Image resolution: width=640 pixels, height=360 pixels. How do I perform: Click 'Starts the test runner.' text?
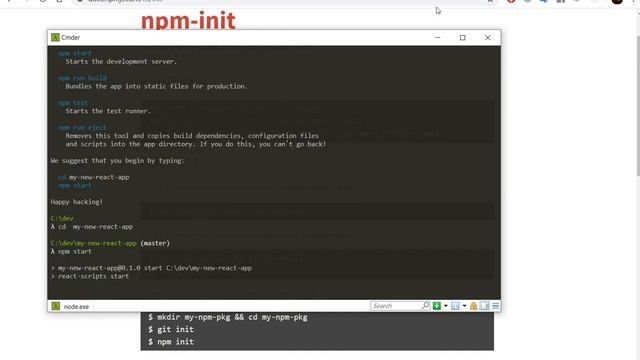click(108, 111)
